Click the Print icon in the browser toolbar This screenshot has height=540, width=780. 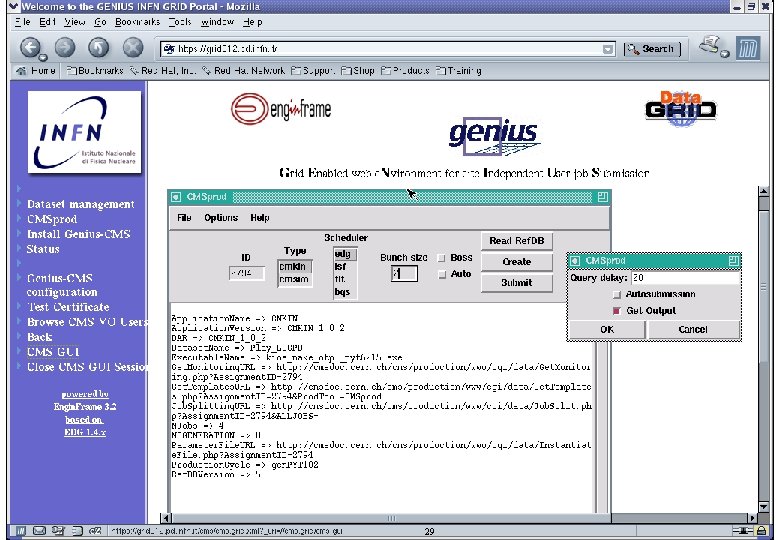tap(711, 46)
